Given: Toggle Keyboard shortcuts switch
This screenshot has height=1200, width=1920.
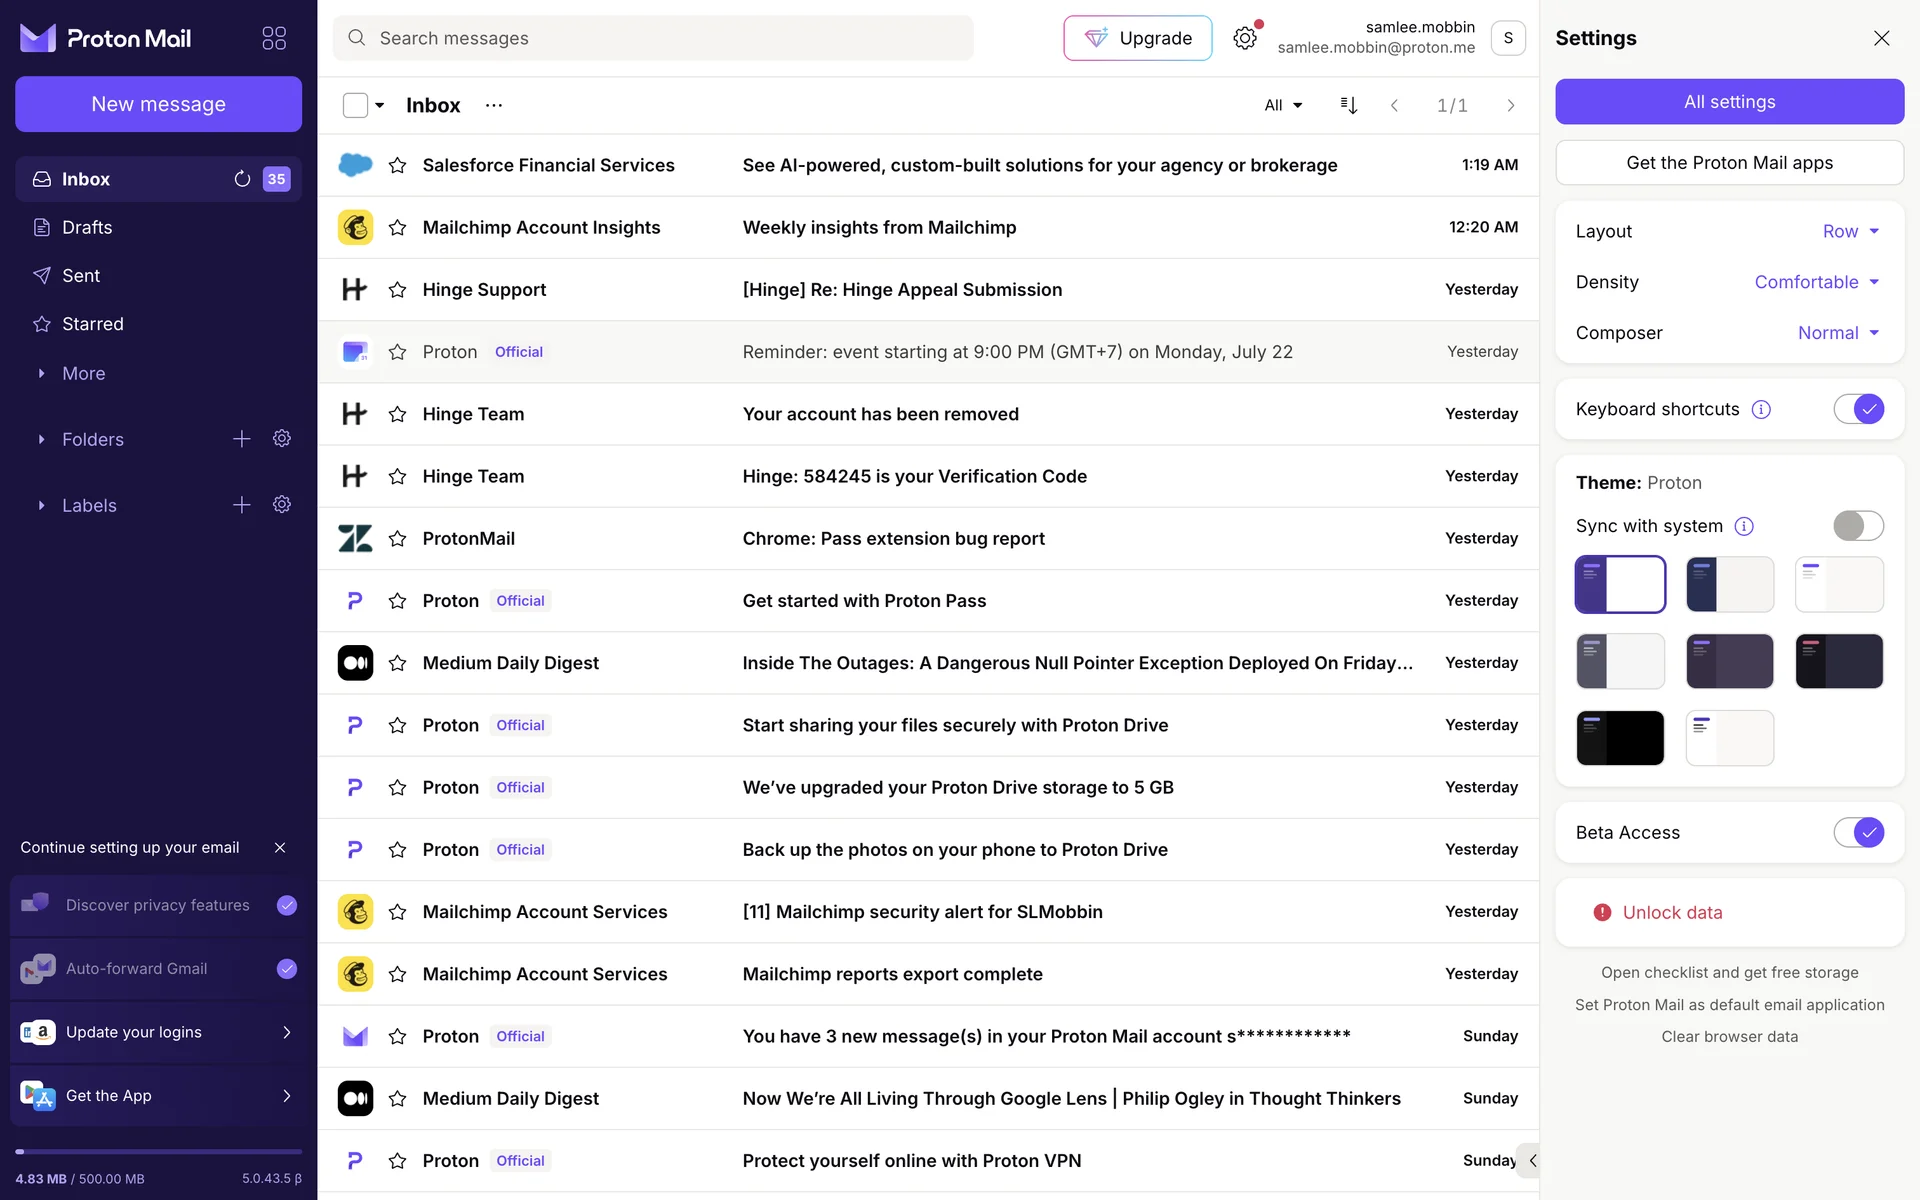Looking at the screenshot, I should pyautogui.click(x=1858, y=409).
